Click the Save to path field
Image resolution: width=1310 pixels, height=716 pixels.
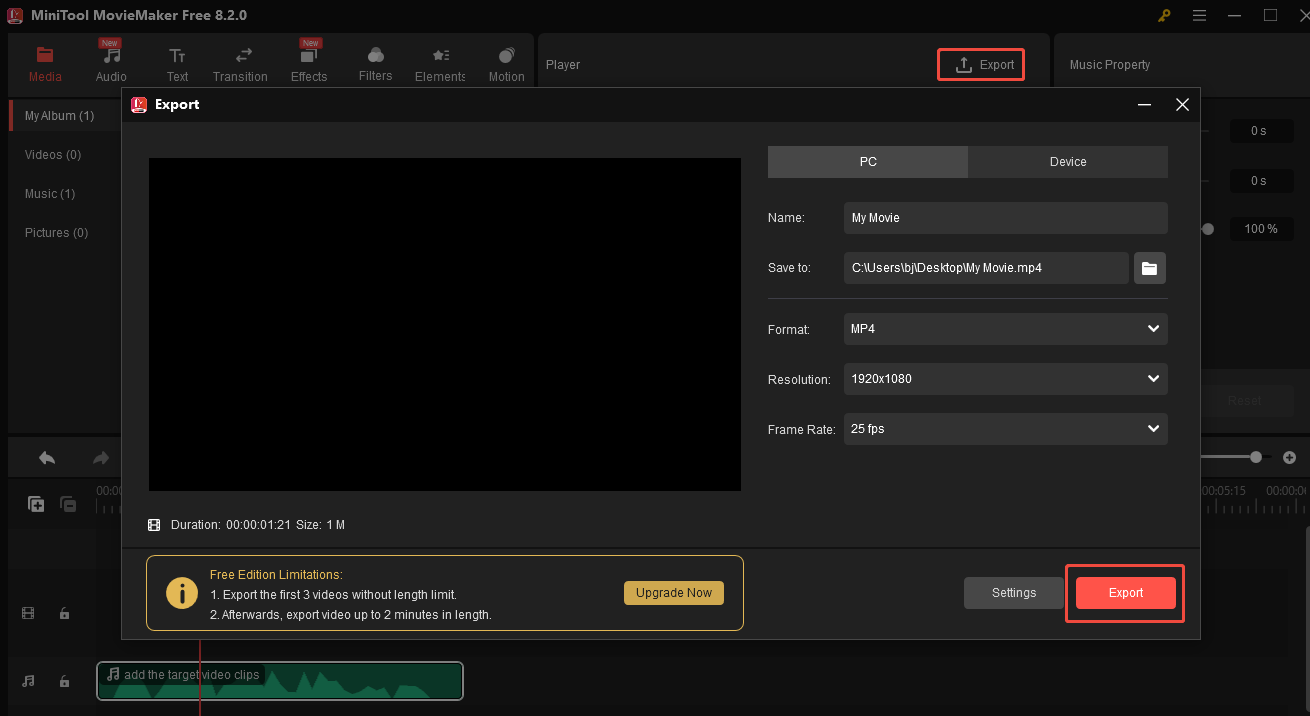pos(986,268)
